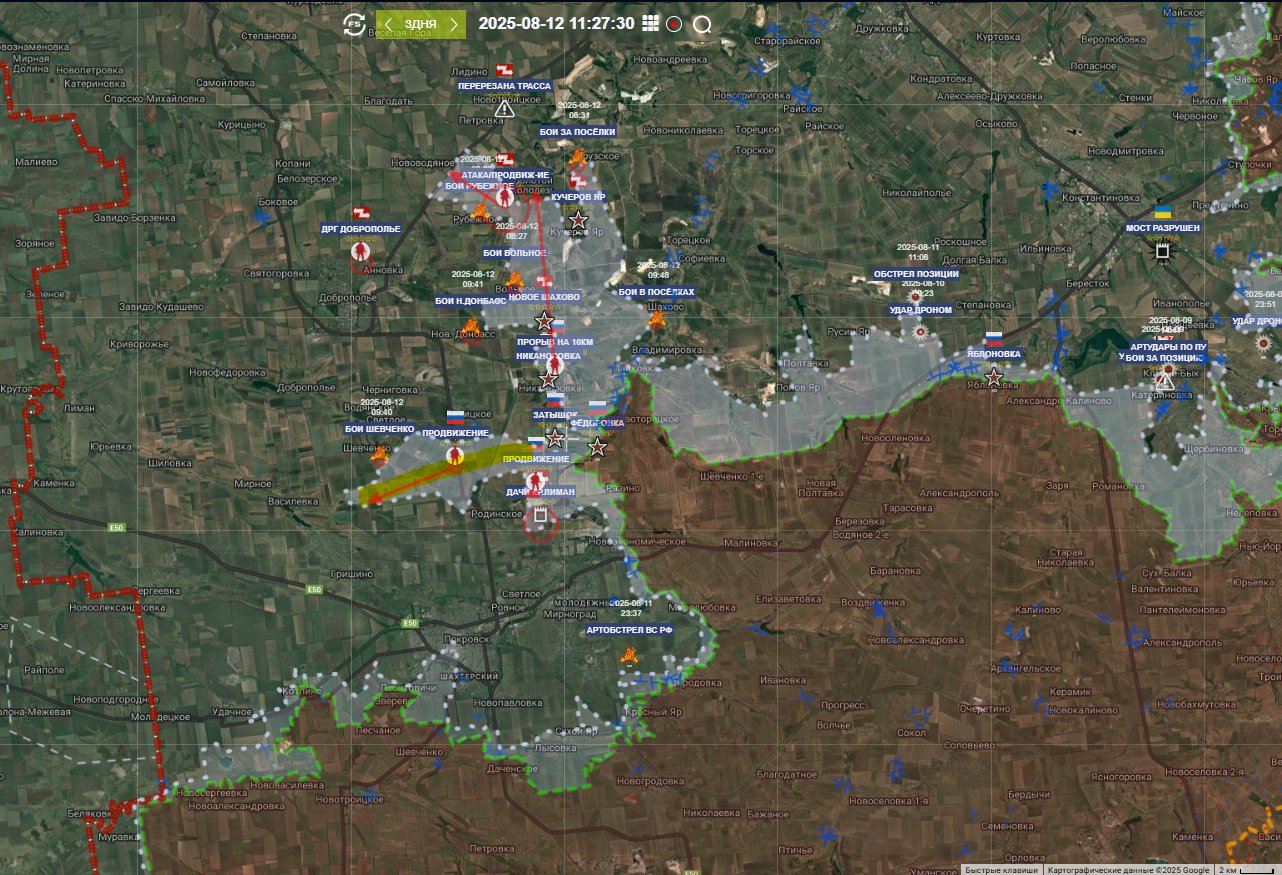Click the БОИ ШЕВЧЕНКО fire marker

(x=380, y=457)
